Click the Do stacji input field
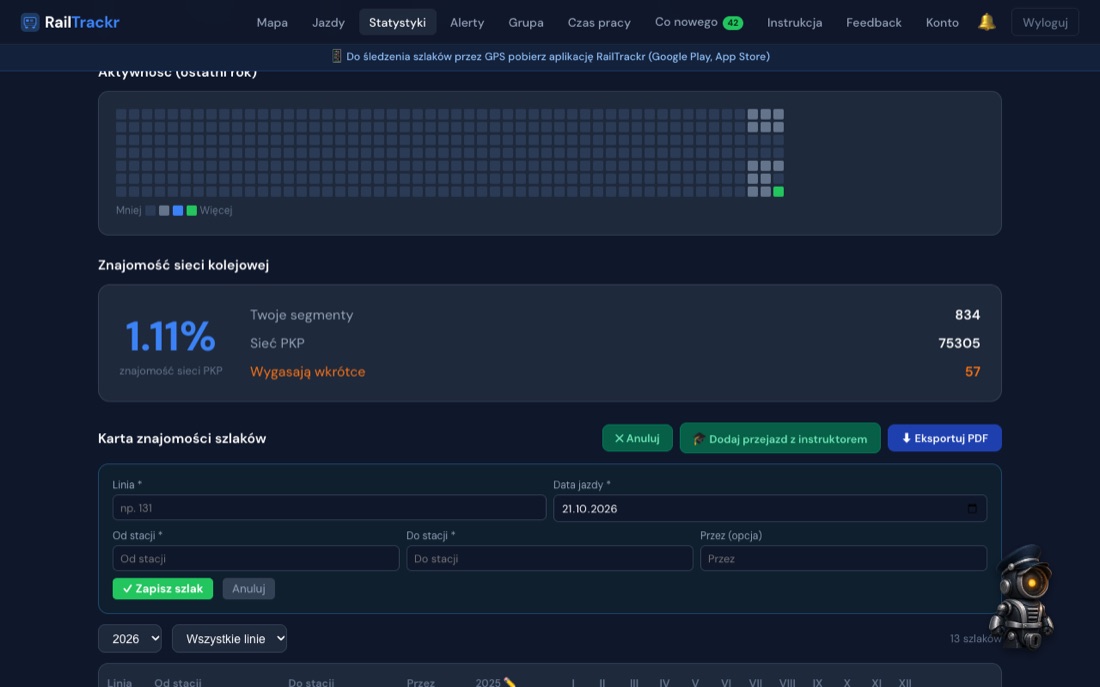Viewport: 1100px width, 687px height. tap(549, 559)
